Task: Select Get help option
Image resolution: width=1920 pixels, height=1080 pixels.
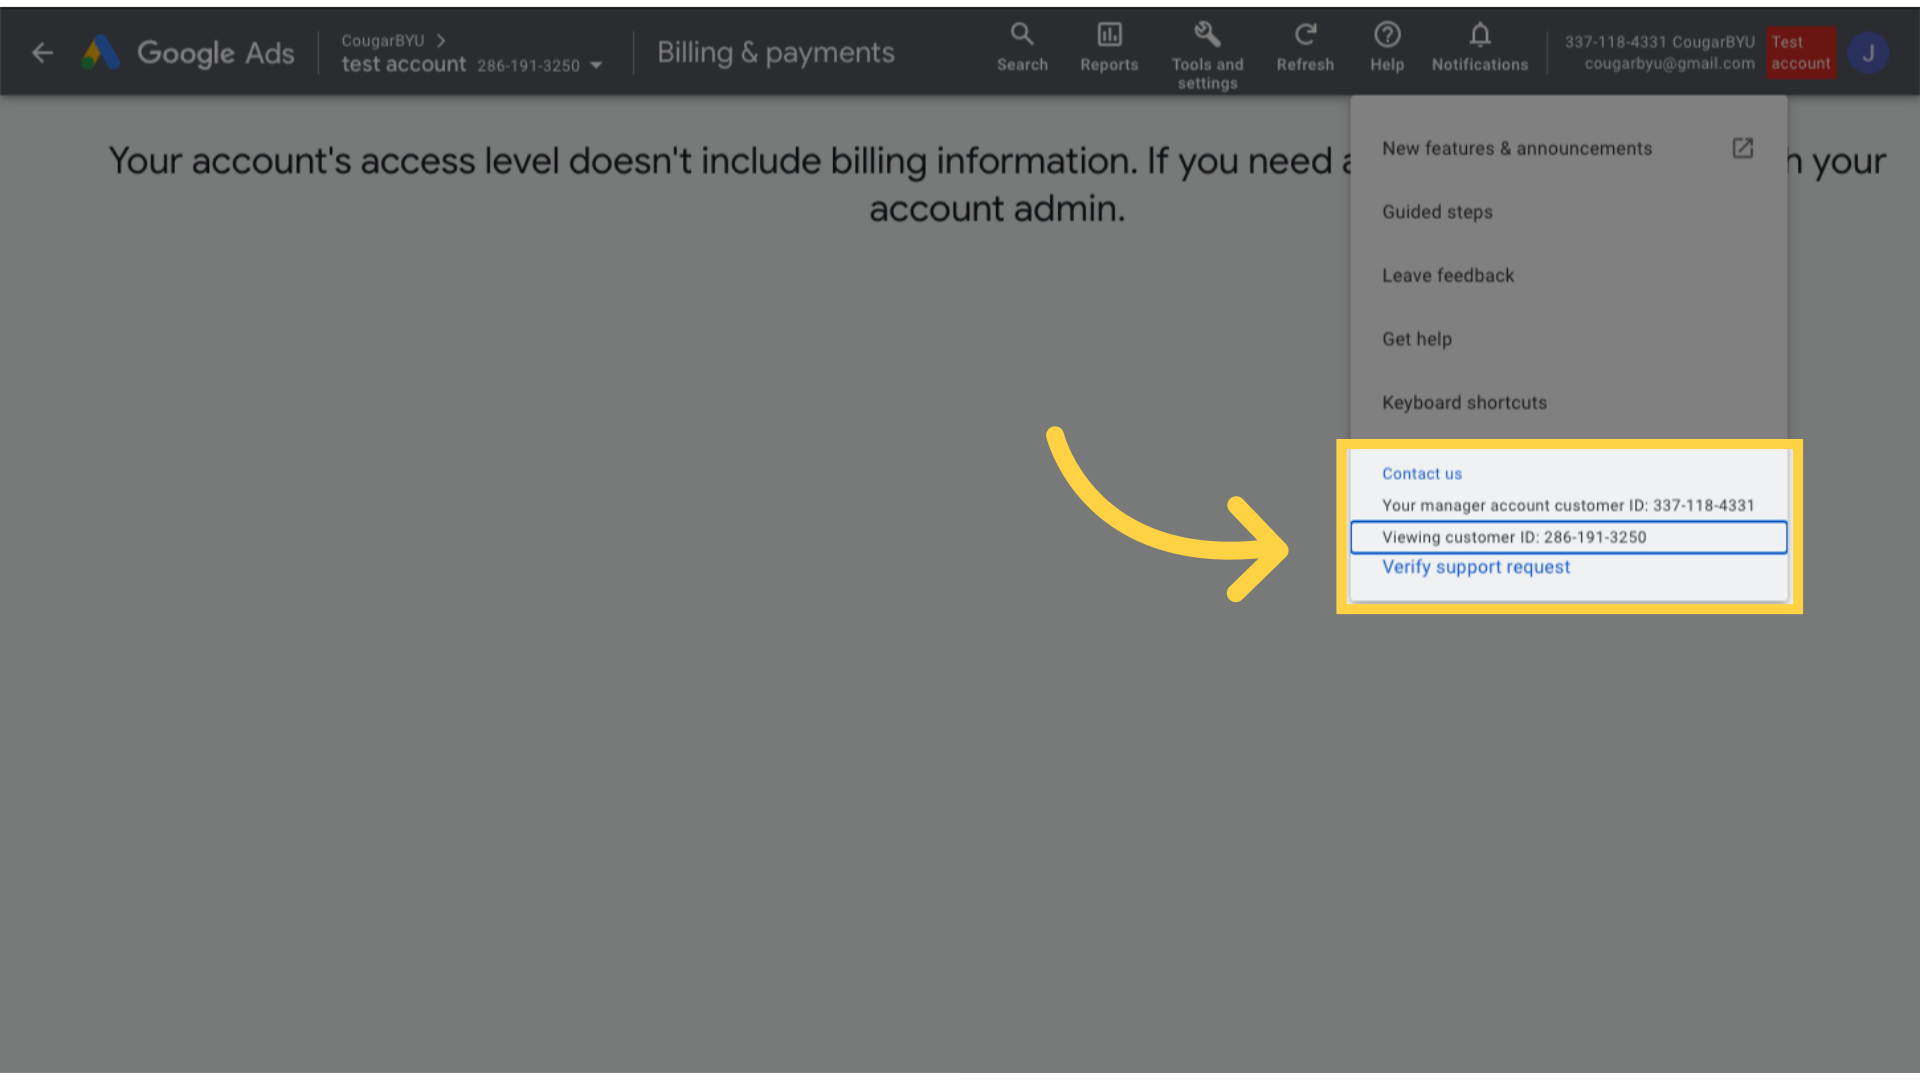Action: pyautogui.click(x=1418, y=339)
